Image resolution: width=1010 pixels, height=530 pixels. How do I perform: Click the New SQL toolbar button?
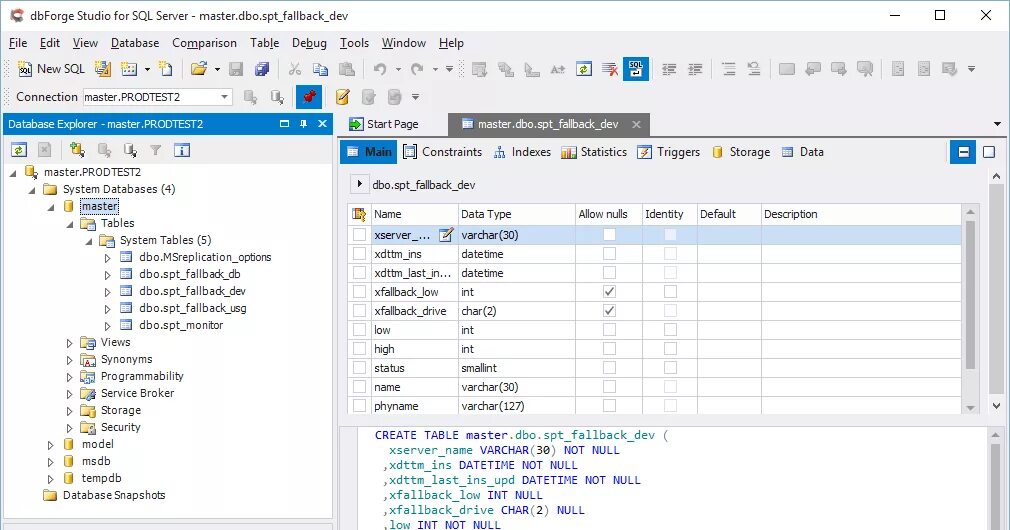tap(51, 69)
